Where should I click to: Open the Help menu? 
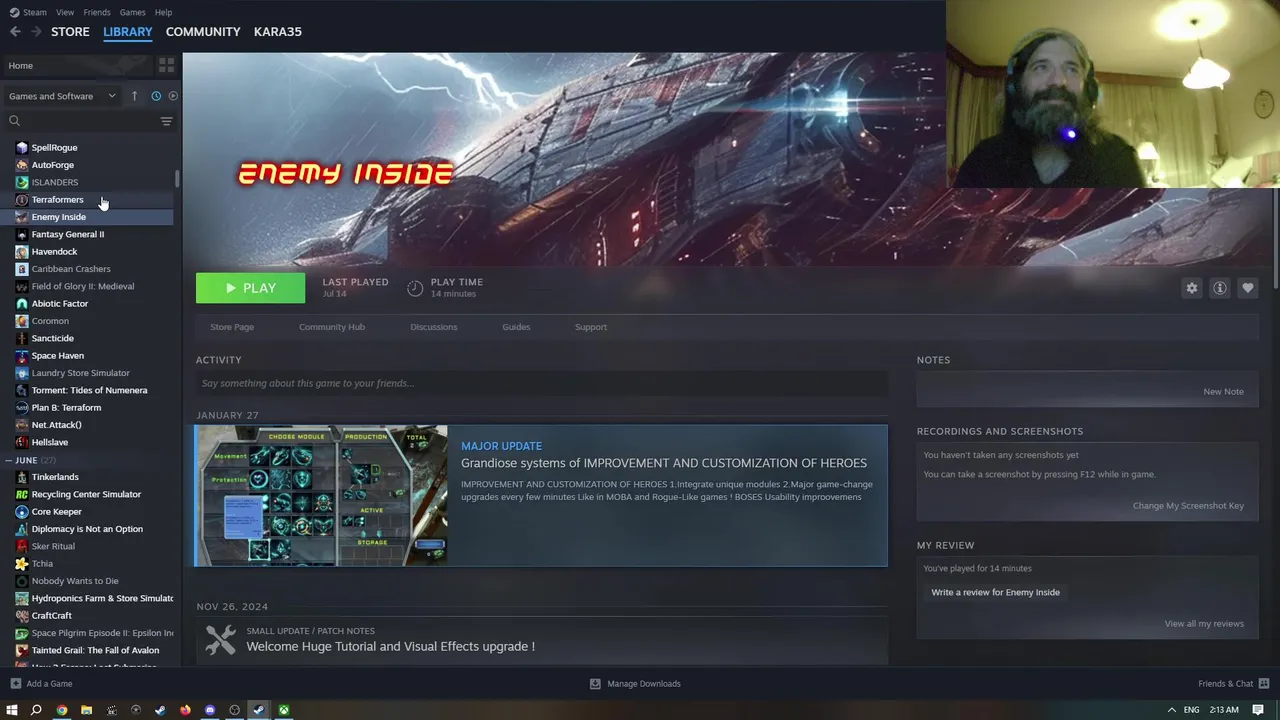click(x=163, y=12)
